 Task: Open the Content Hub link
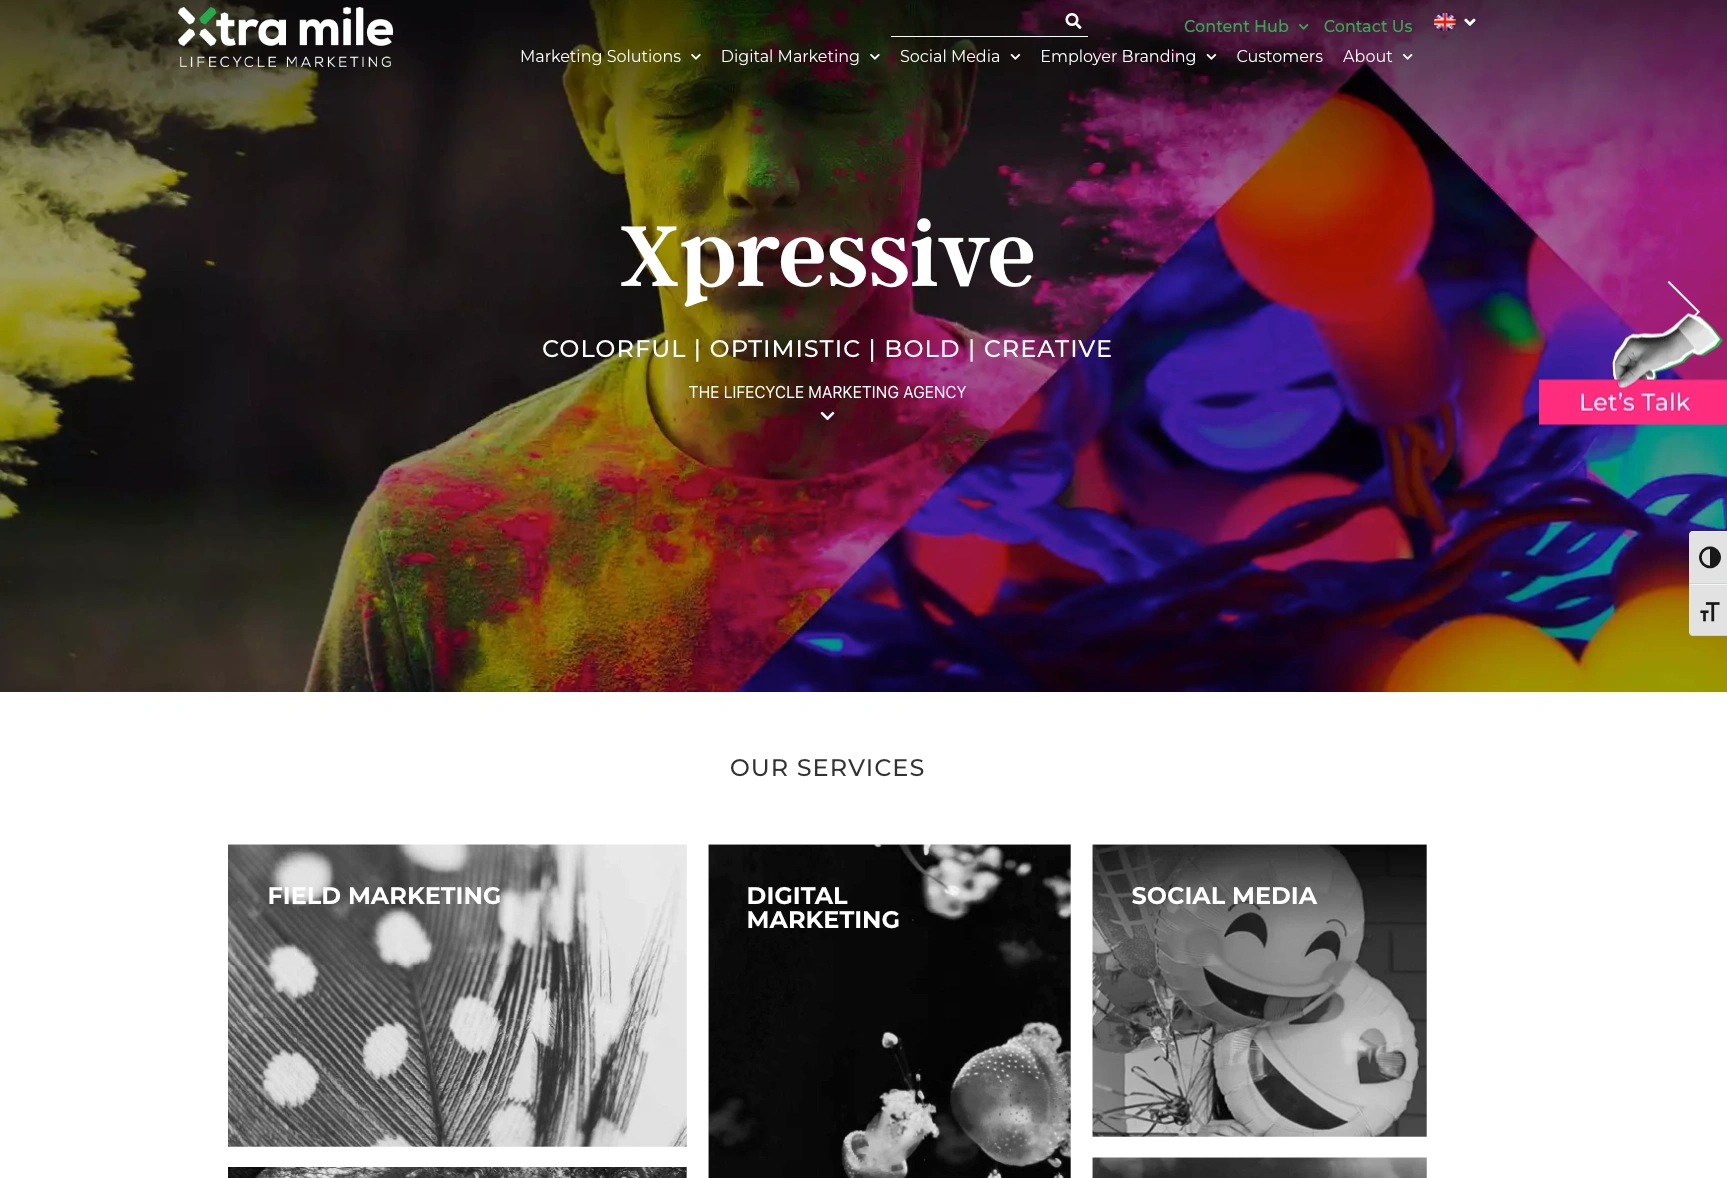[x=1246, y=26]
